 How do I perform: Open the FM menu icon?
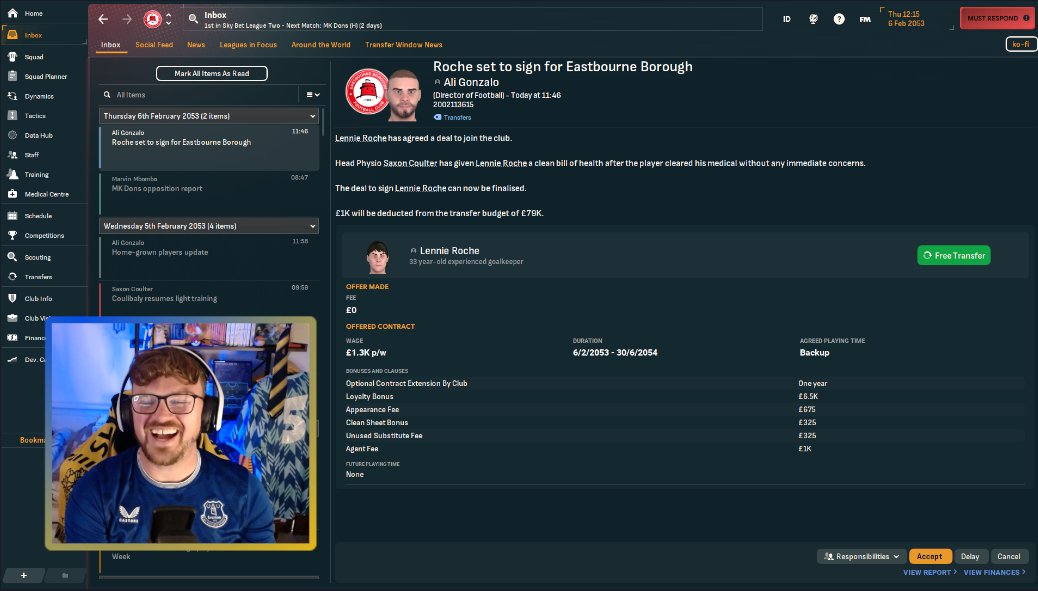tap(865, 19)
